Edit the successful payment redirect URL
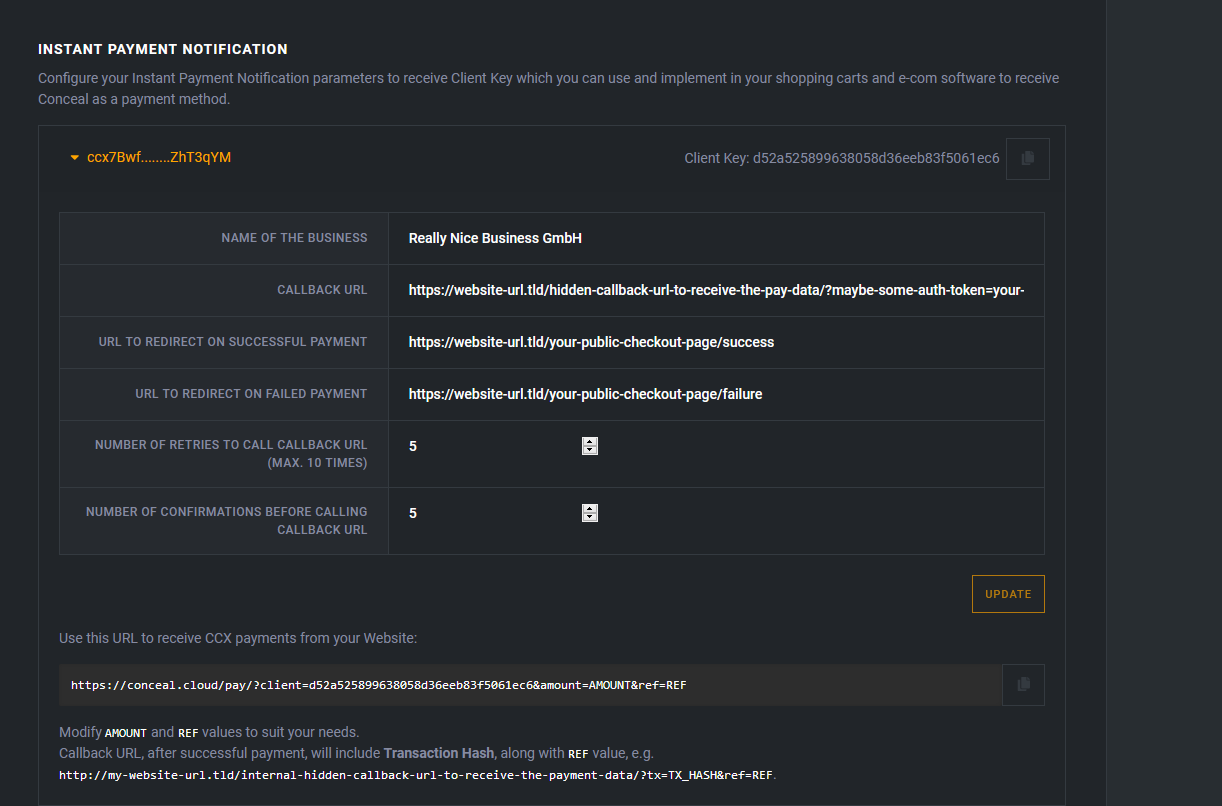This screenshot has height=806, width=1222. [715, 343]
